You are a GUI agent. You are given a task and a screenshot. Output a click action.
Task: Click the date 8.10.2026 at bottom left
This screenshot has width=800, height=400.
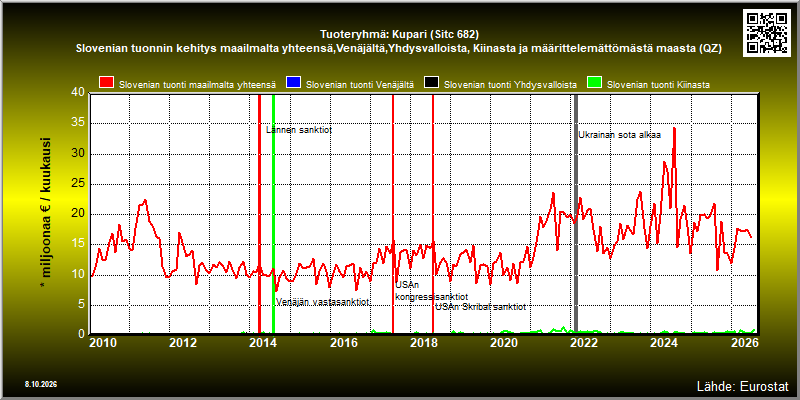point(40,384)
